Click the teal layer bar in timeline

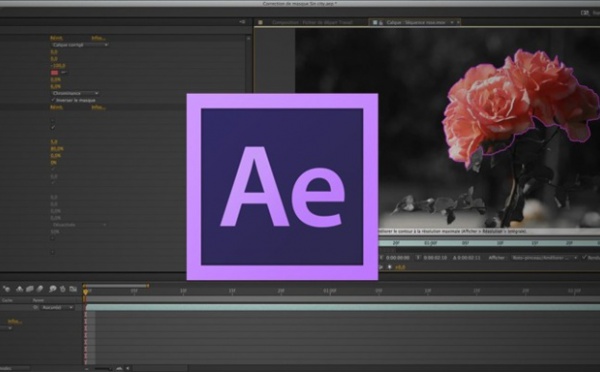pos(342,307)
